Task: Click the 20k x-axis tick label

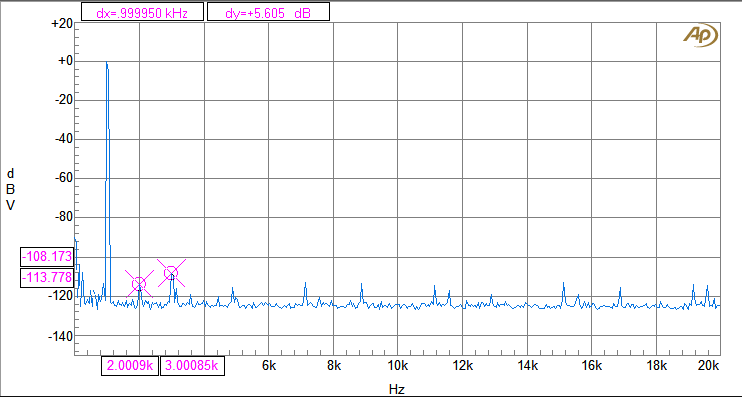Action: 708,366
